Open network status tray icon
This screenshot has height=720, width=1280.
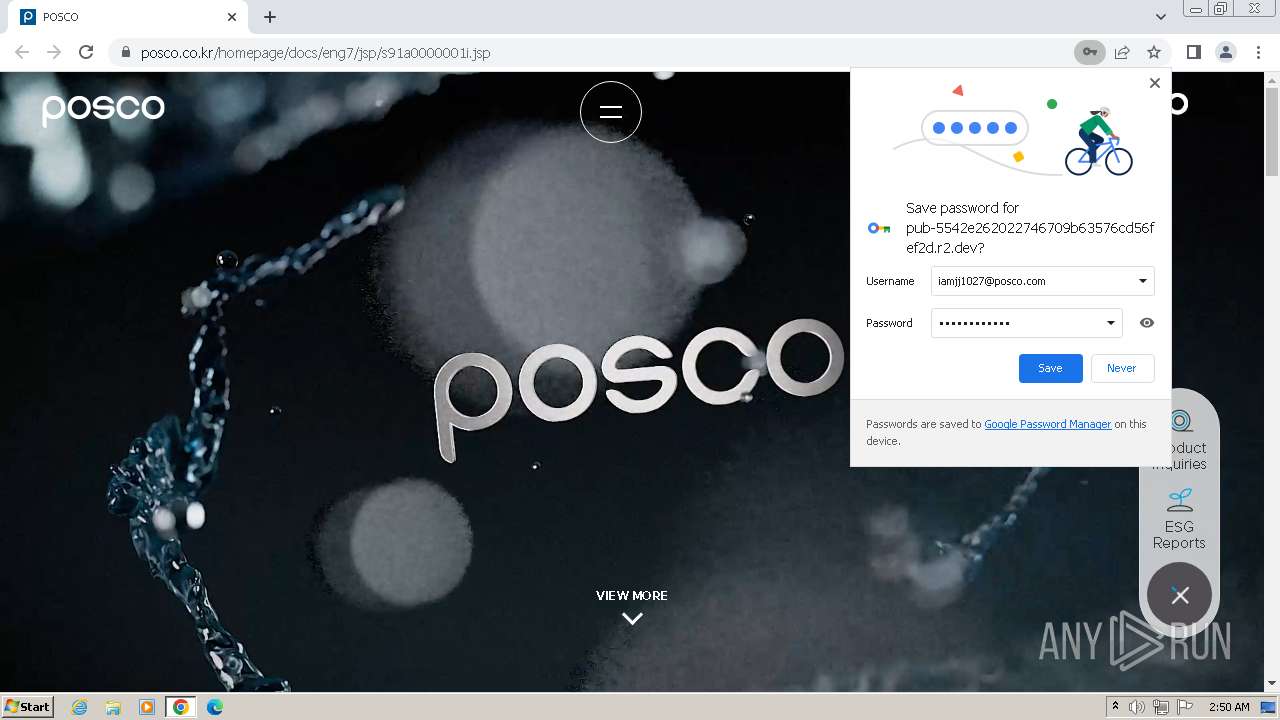[x=1161, y=707]
